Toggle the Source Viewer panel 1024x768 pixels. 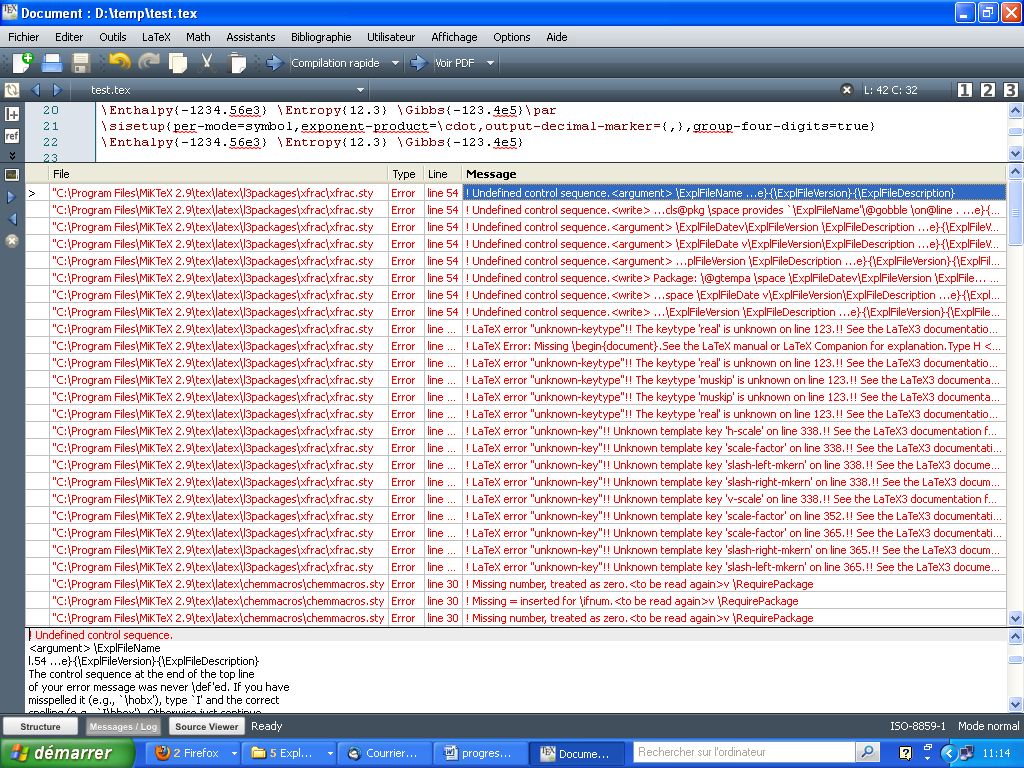point(206,726)
